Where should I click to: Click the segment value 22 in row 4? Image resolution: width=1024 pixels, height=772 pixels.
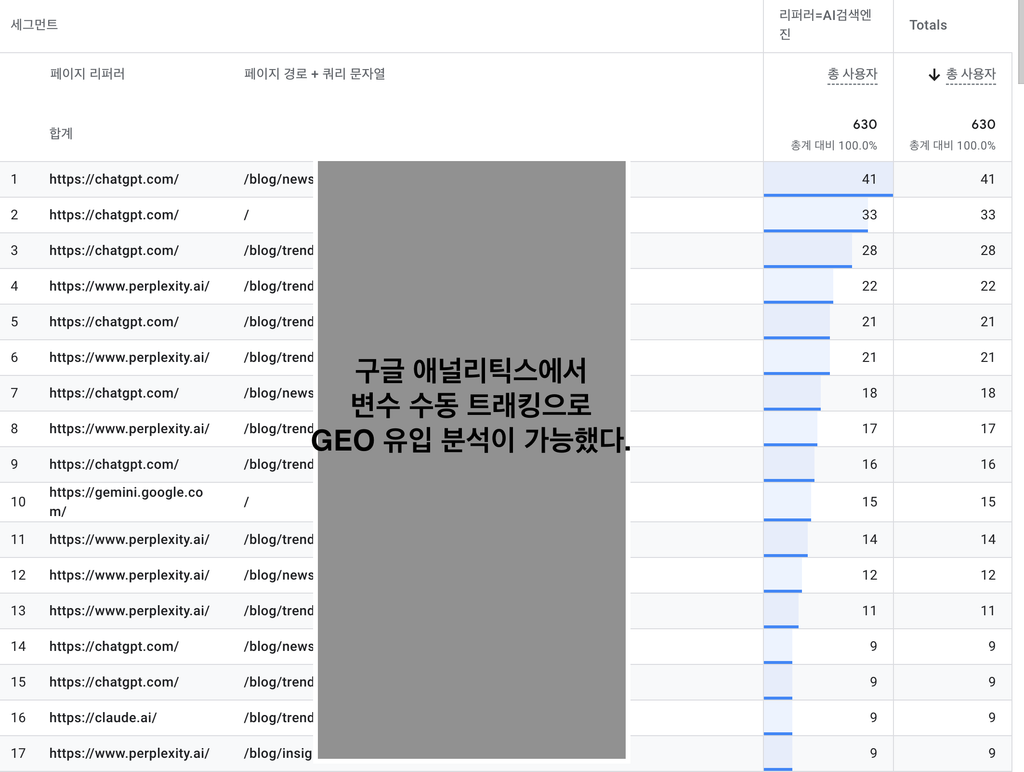click(x=869, y=286)
